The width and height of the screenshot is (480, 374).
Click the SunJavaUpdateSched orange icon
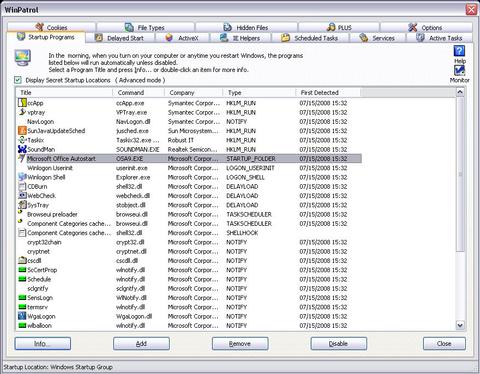[x=22, y=131]
